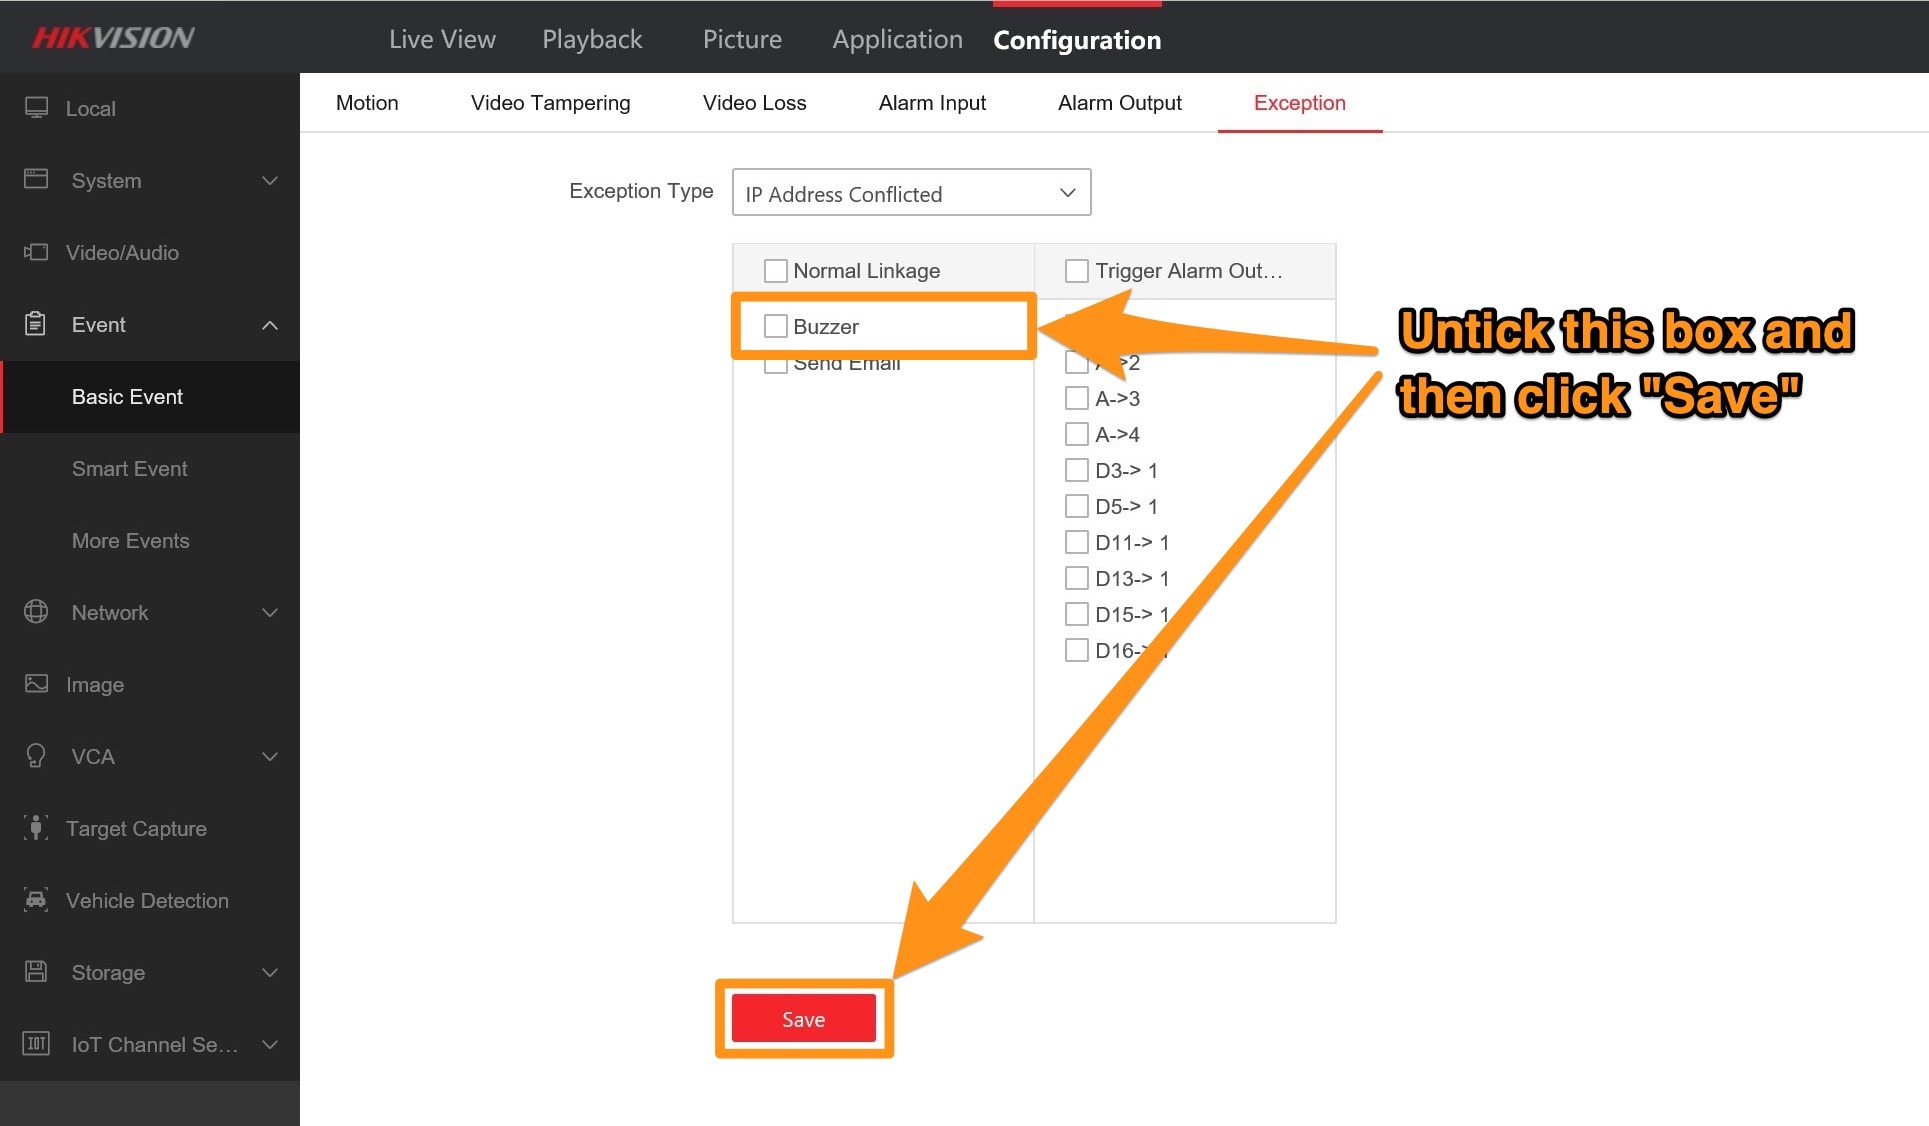Viewport: 1929px width, 1126px height.
Task: Click the Network globe icon
Action: click(x=36, y=612)
